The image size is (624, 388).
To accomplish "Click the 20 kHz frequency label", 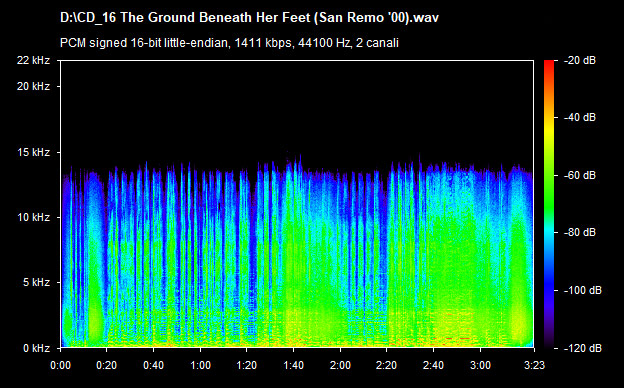I will [33, 86].
